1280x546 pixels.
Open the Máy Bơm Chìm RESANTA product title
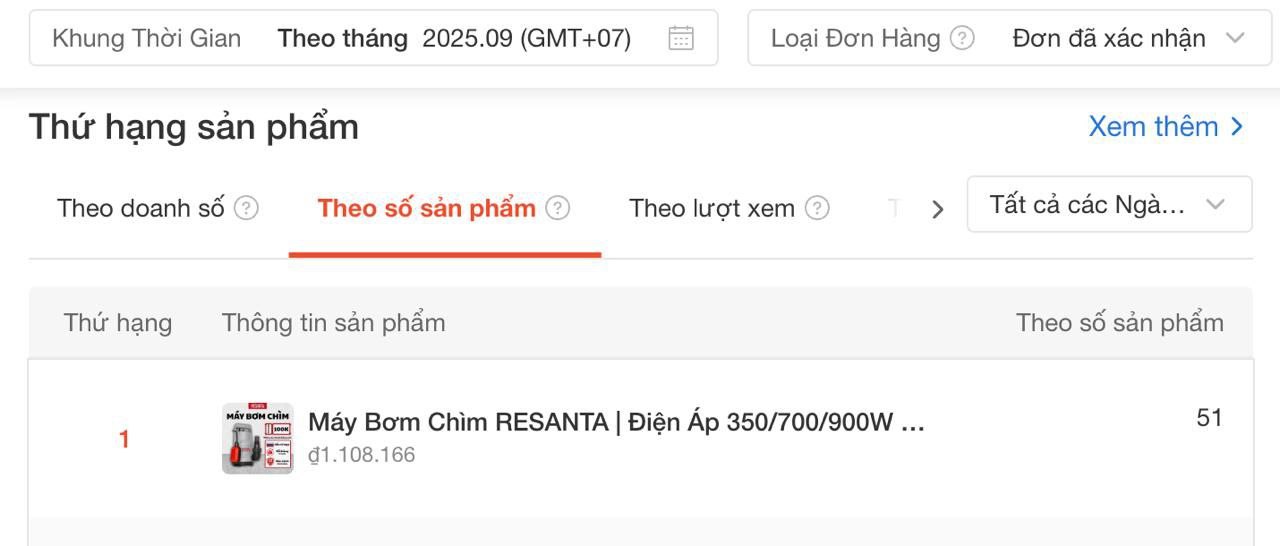[x=616, y=422]
